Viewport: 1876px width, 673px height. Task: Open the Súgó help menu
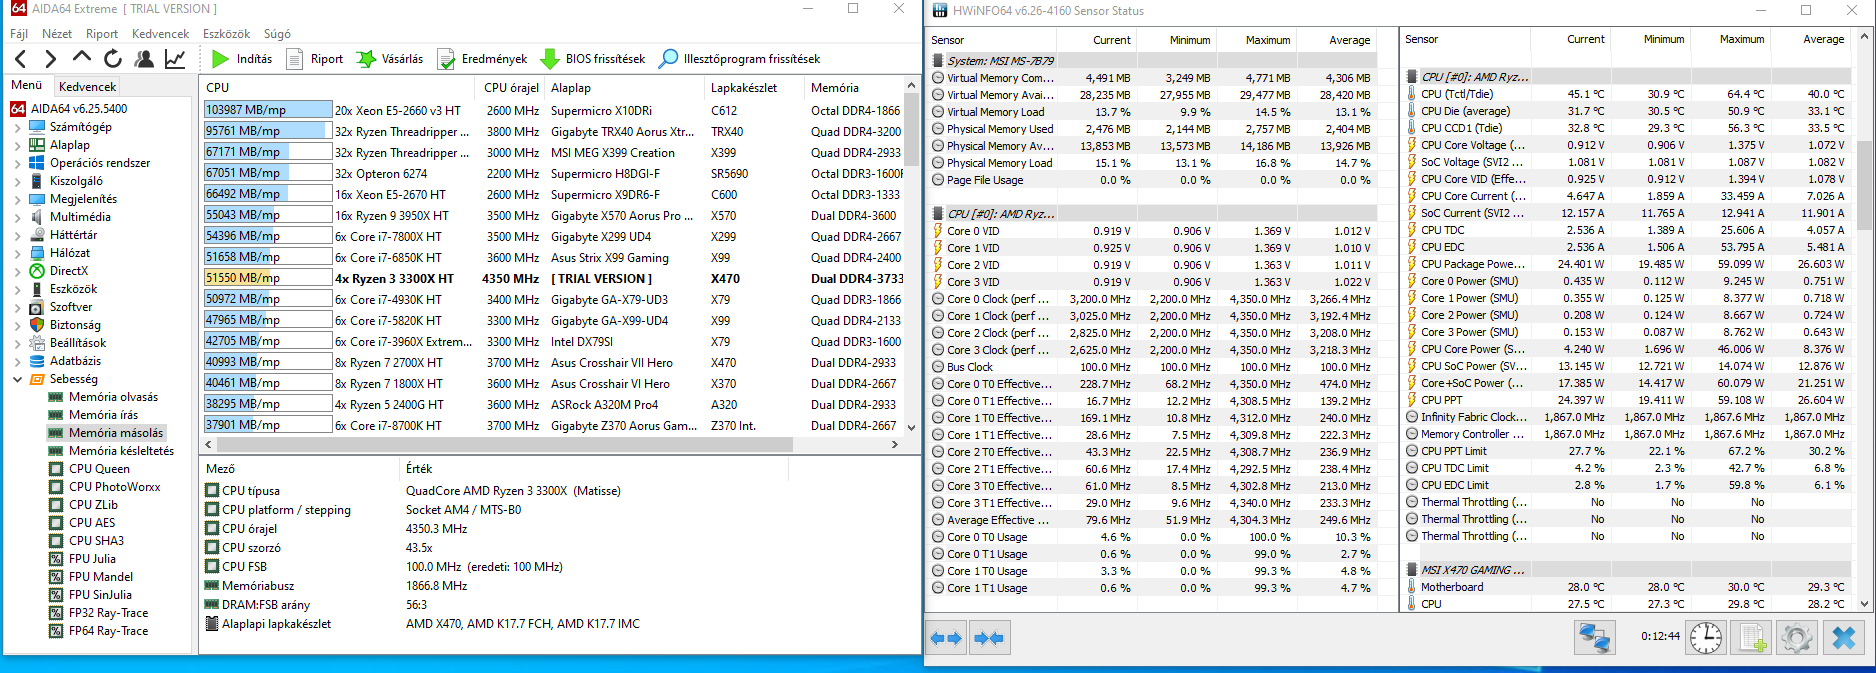tap(277, 34)
